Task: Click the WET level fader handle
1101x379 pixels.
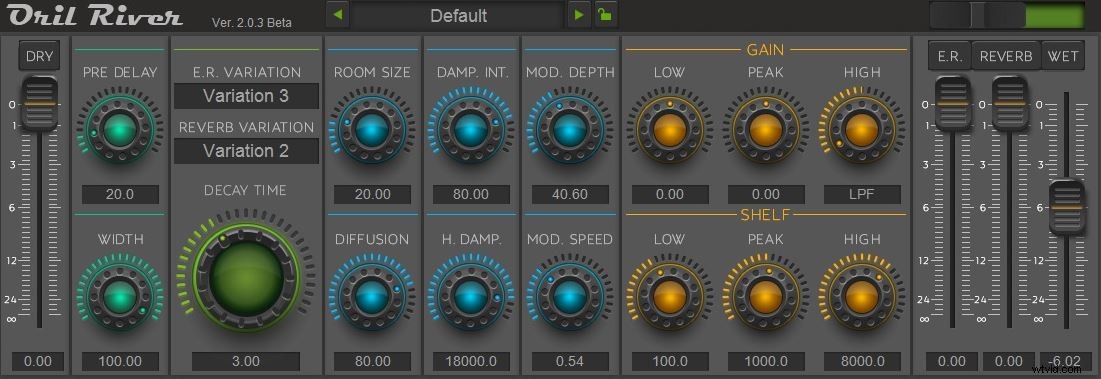Action: 1067,208
